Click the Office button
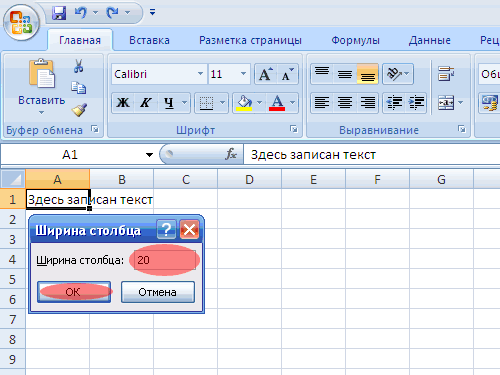Image resolution: width=500 pixels, height=375 pixels. point(21,22)
